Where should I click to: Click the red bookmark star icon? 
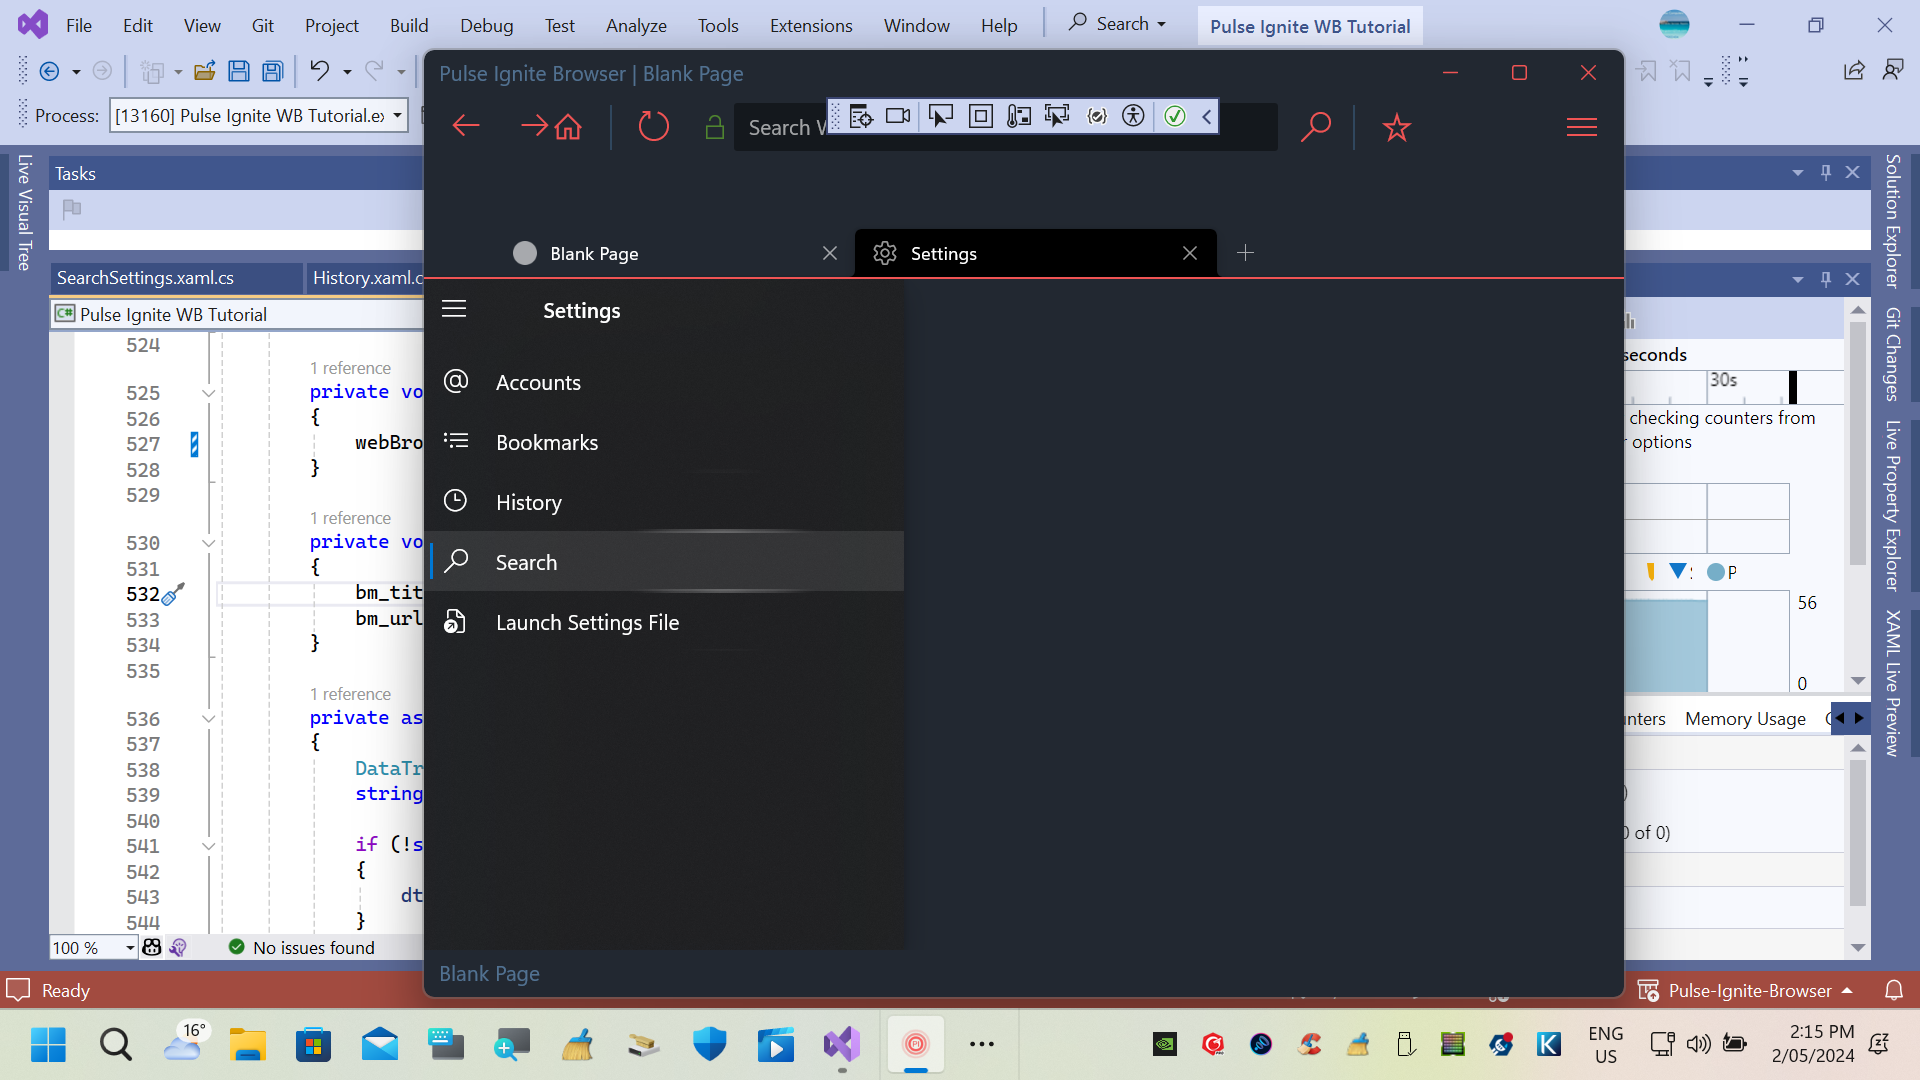coord(1396,127)
